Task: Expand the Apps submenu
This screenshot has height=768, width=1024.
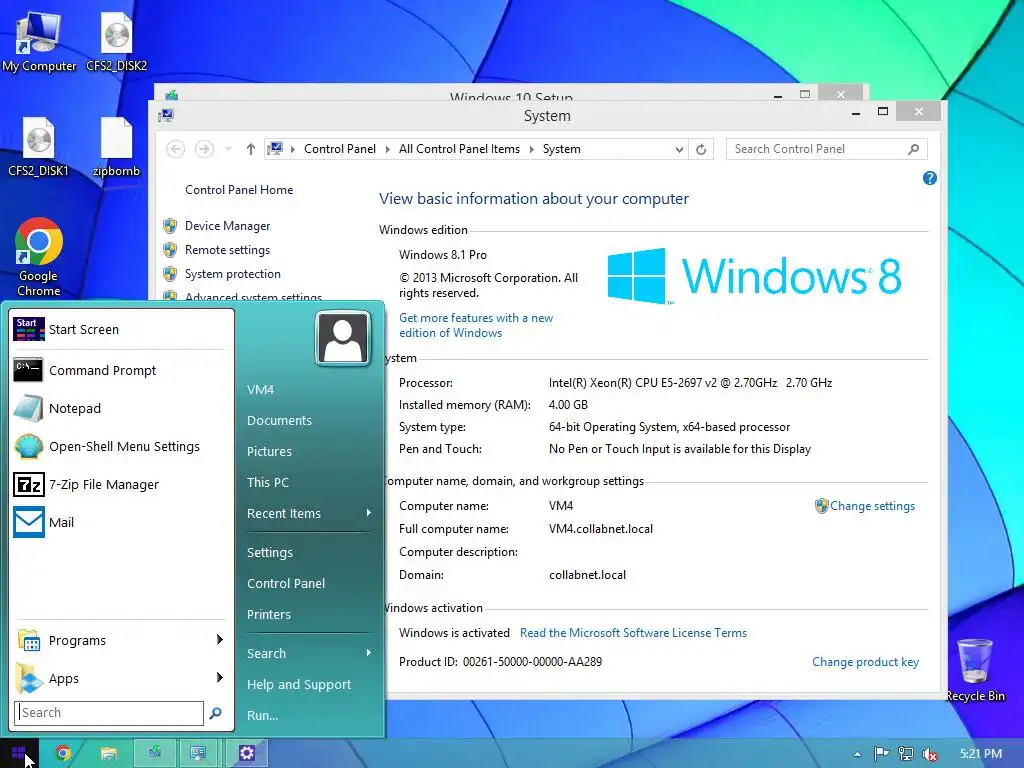Action: 121,678
